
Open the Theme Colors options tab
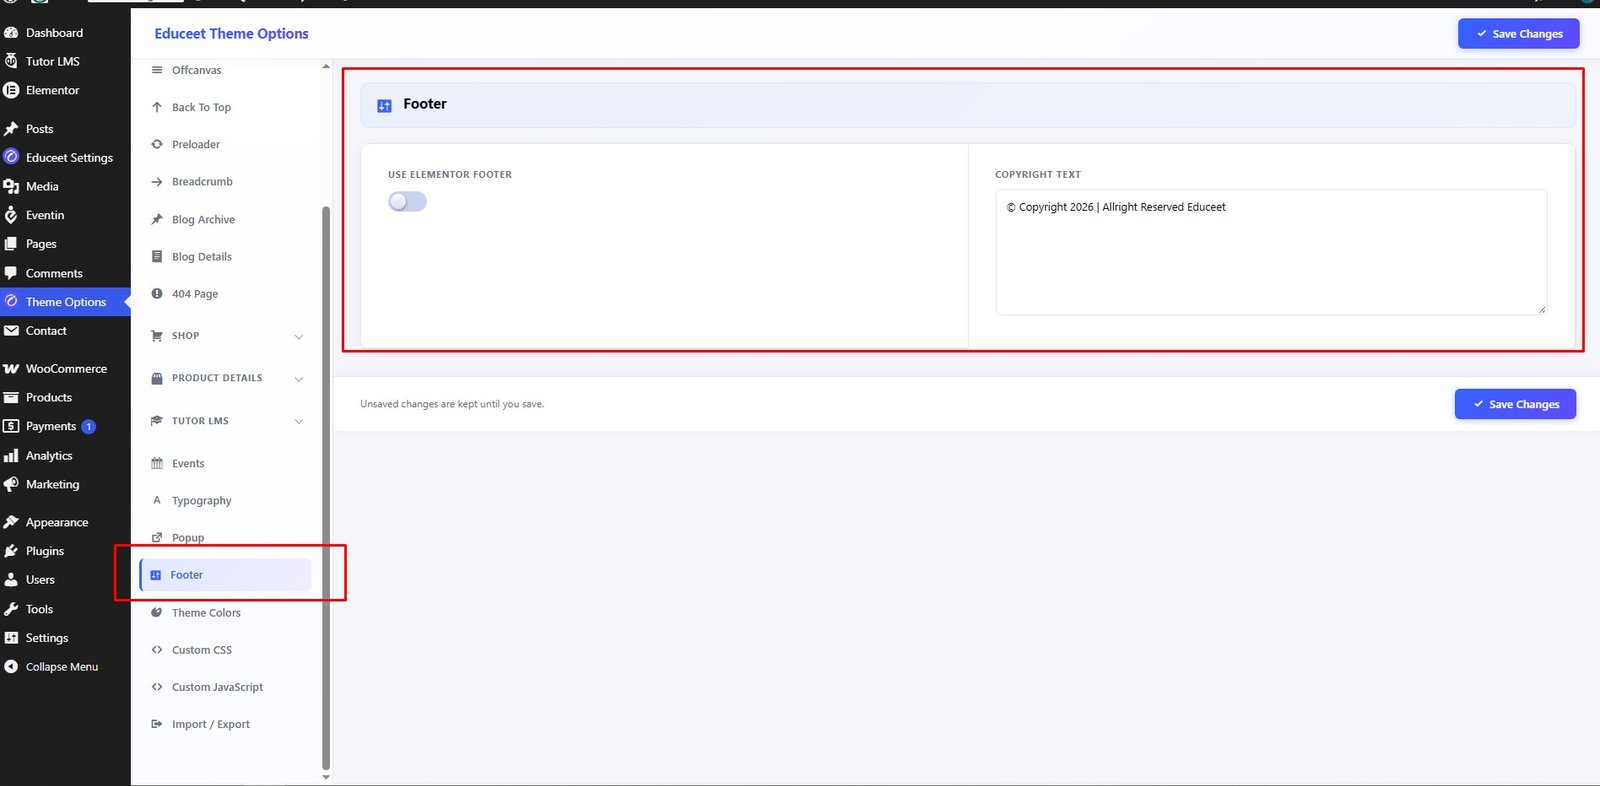[225, 613]
